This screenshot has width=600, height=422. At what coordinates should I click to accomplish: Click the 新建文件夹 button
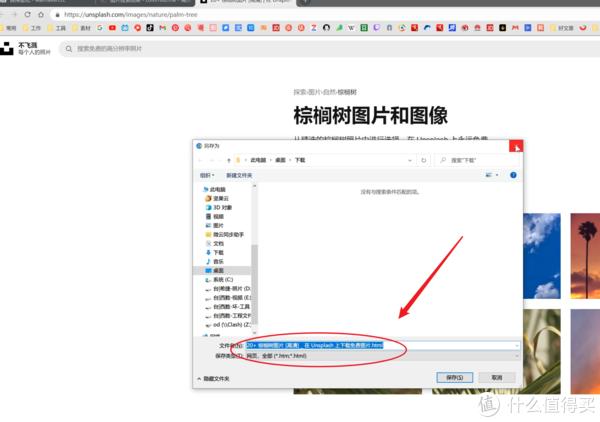pyautogui.click(x=239, y=175)
